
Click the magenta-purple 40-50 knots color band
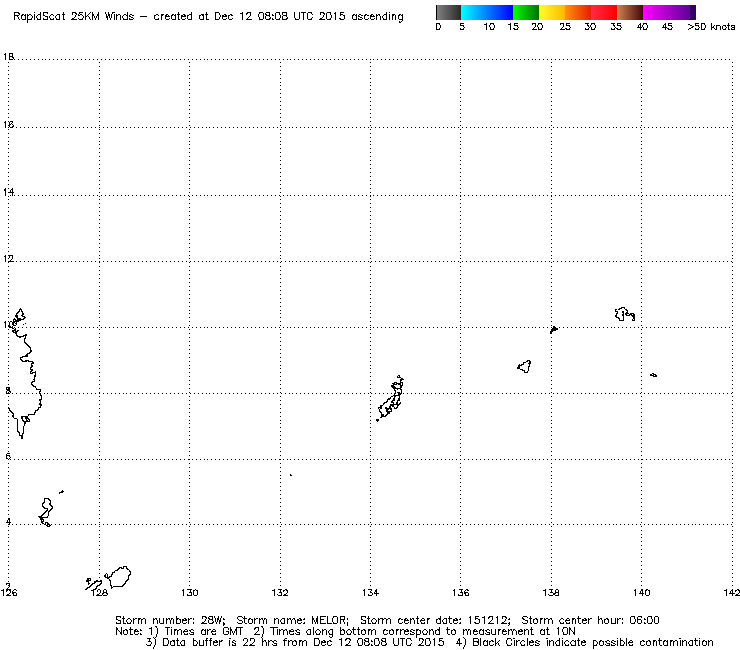tap(669, 12)
